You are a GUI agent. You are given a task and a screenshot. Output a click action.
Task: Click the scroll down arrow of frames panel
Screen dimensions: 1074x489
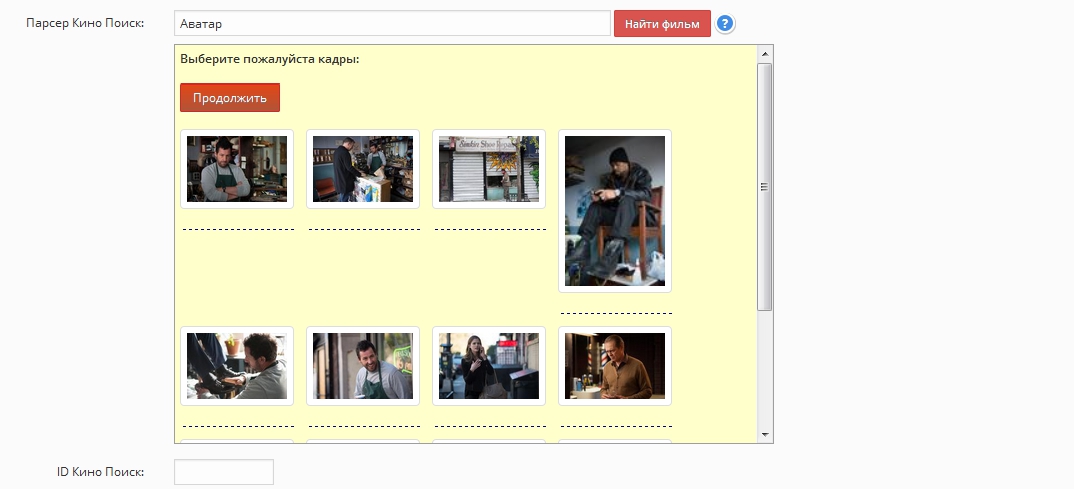(x=765, y=435)
